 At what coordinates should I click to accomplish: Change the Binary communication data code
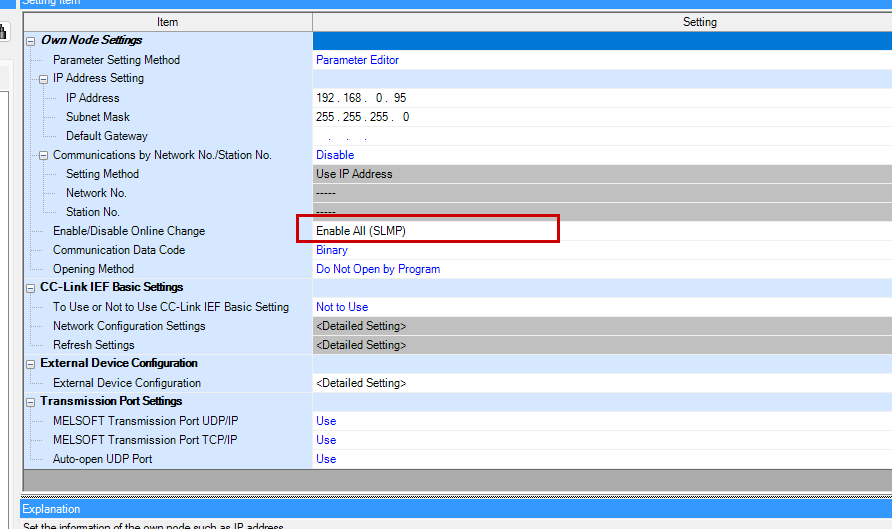pyautogui.click(x=332, y=250)
